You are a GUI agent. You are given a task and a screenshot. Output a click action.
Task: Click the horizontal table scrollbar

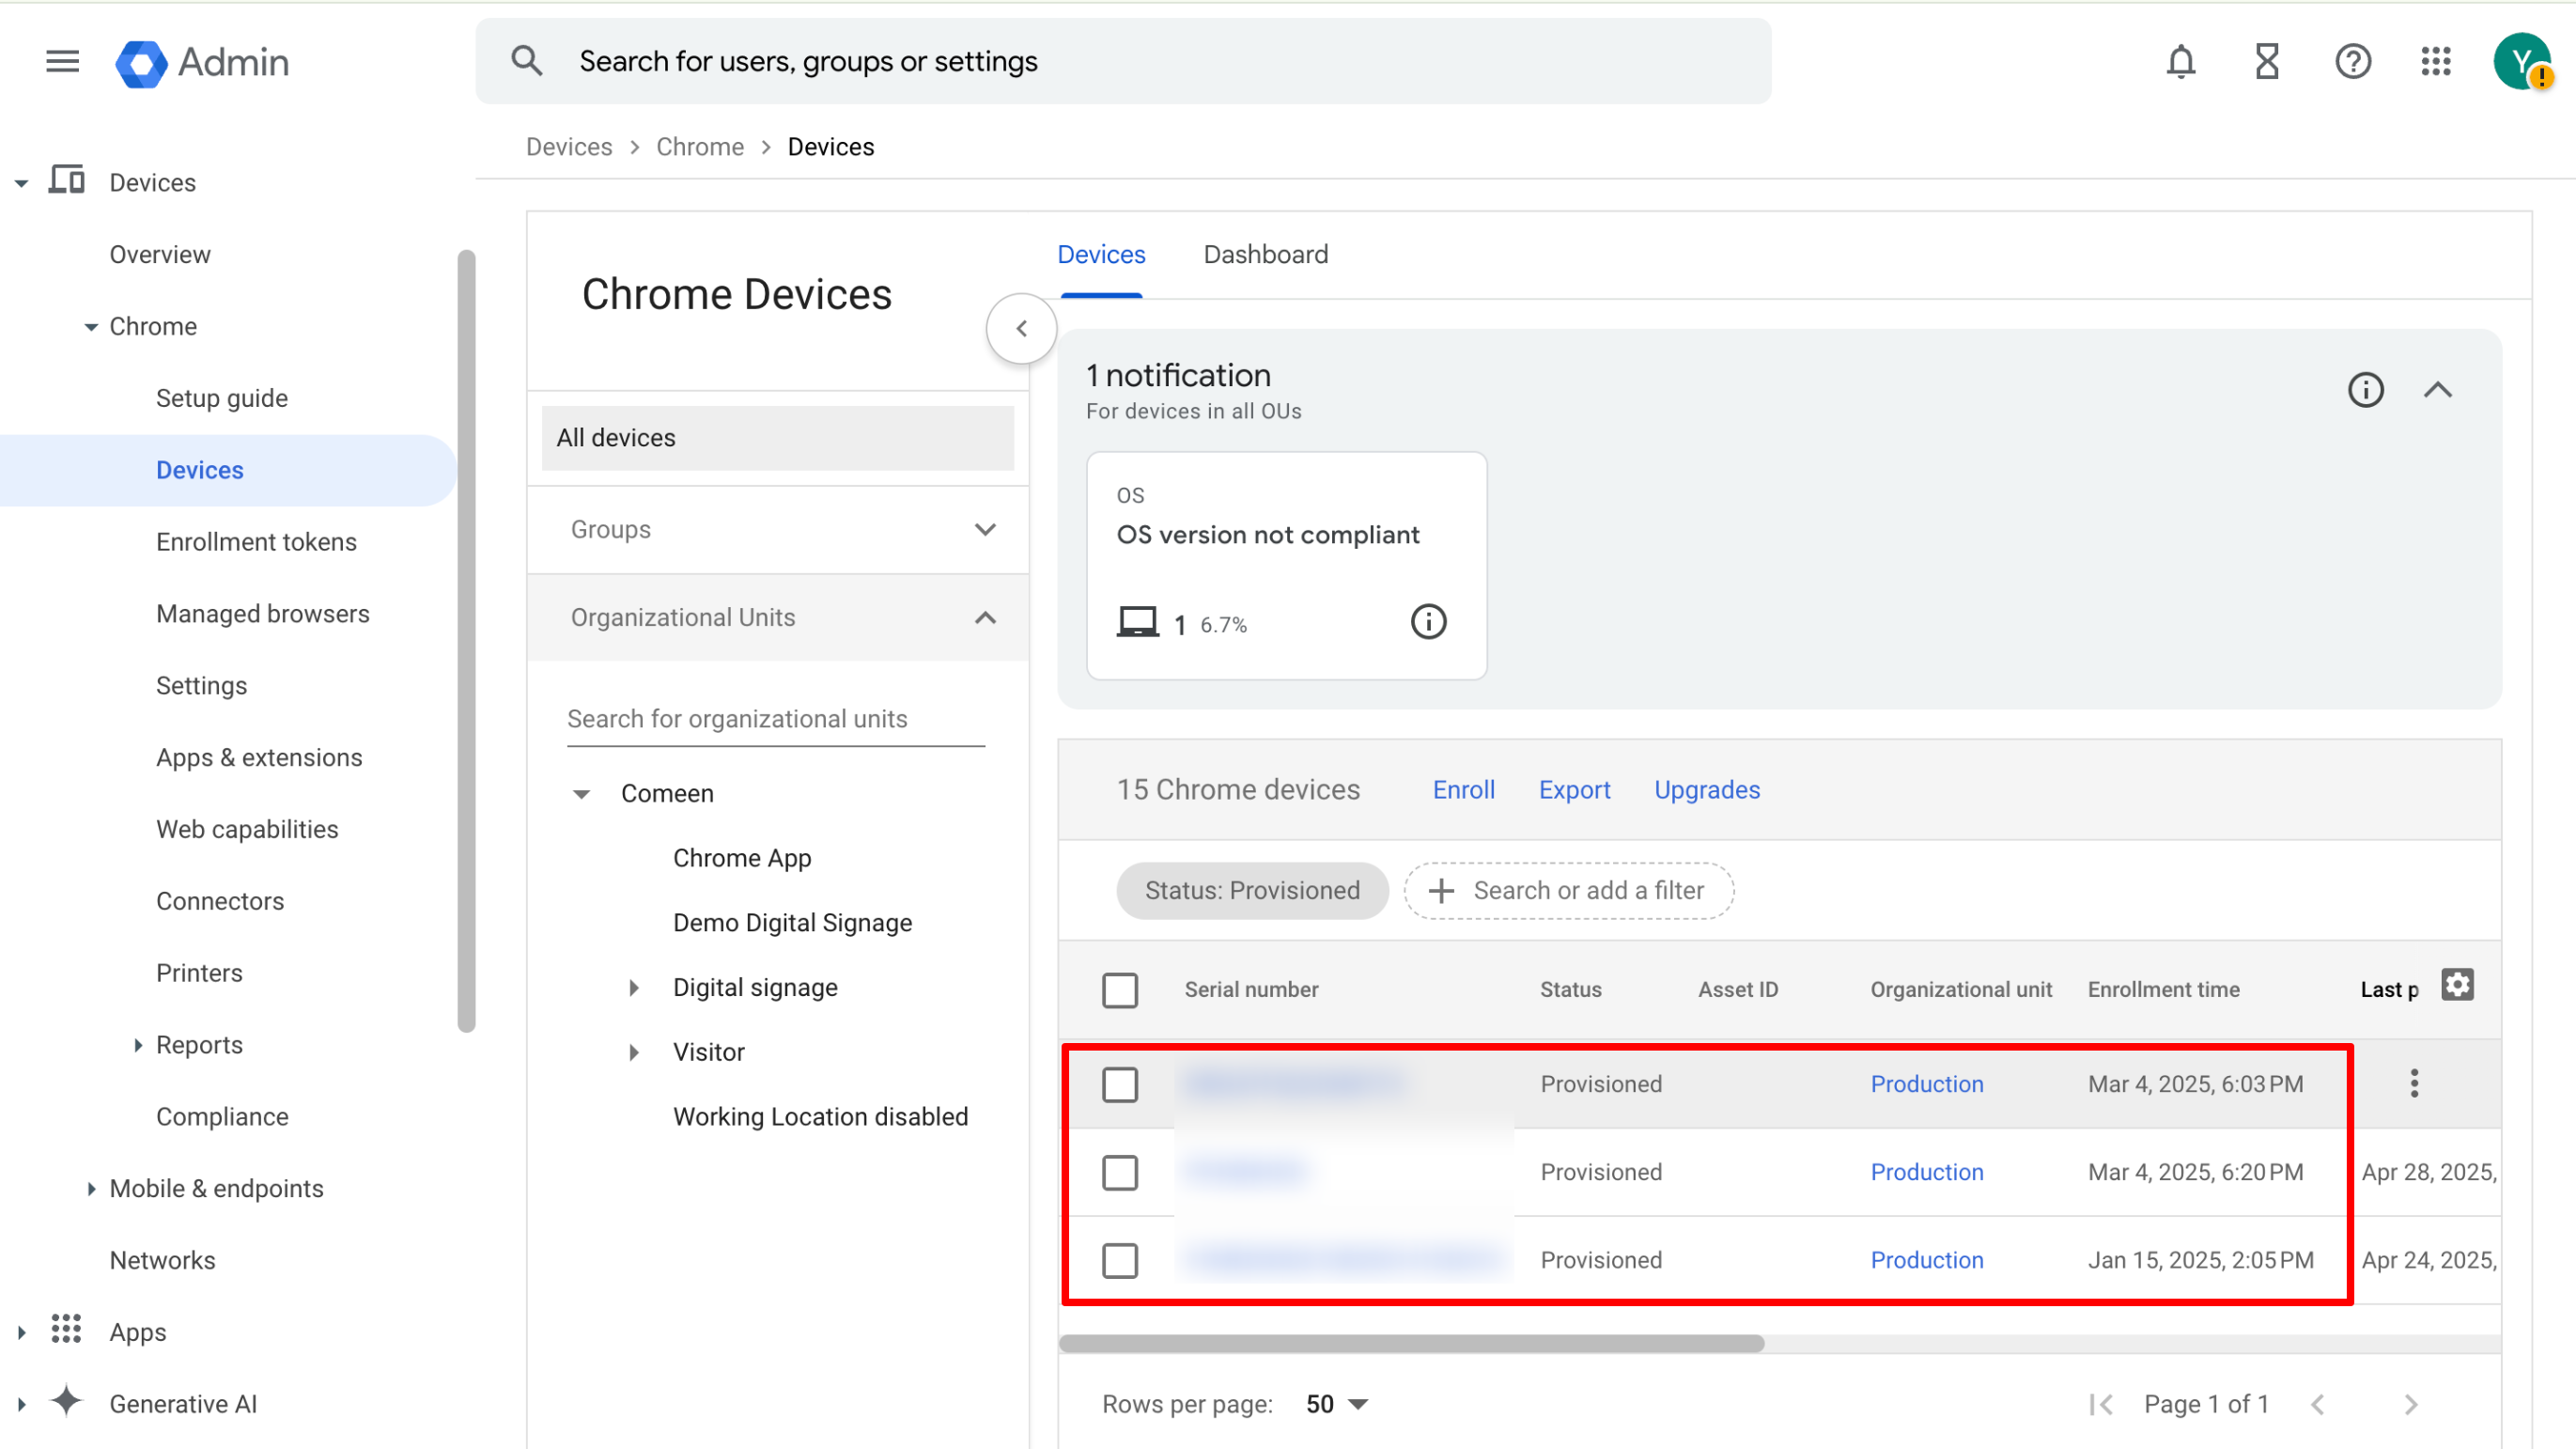click(1411, 1344)
